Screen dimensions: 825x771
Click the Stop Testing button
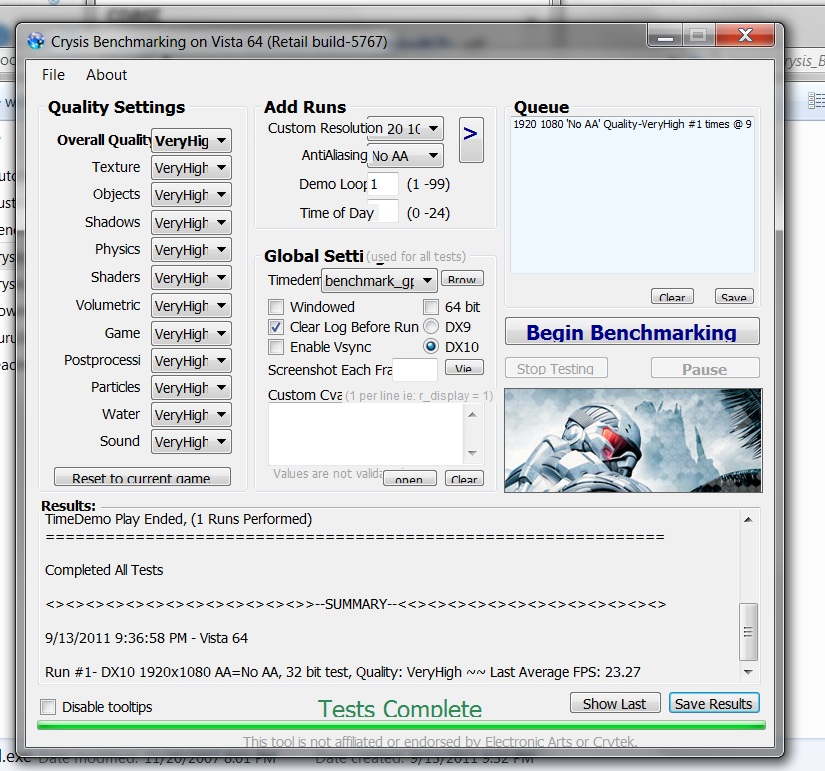pyautogui.click(x=556, y=368)
